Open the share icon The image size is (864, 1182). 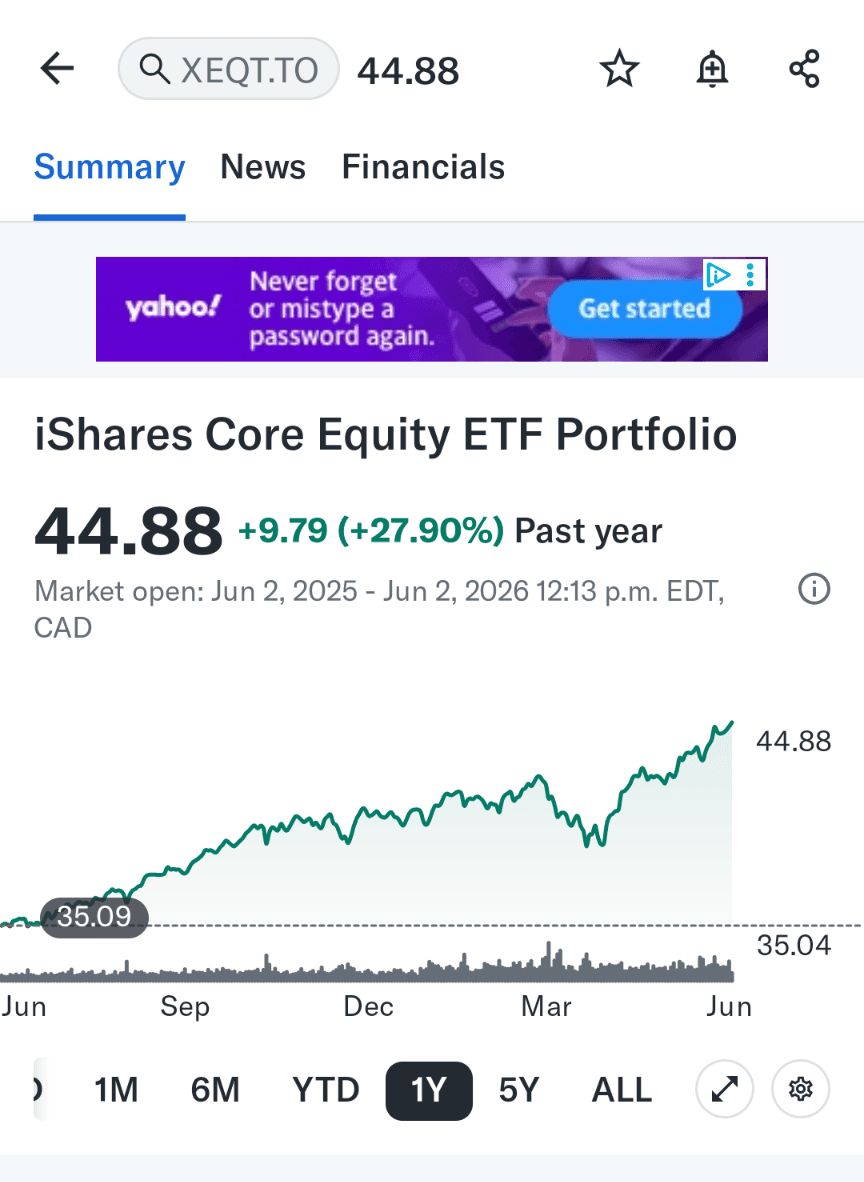[x=804, y=69]
